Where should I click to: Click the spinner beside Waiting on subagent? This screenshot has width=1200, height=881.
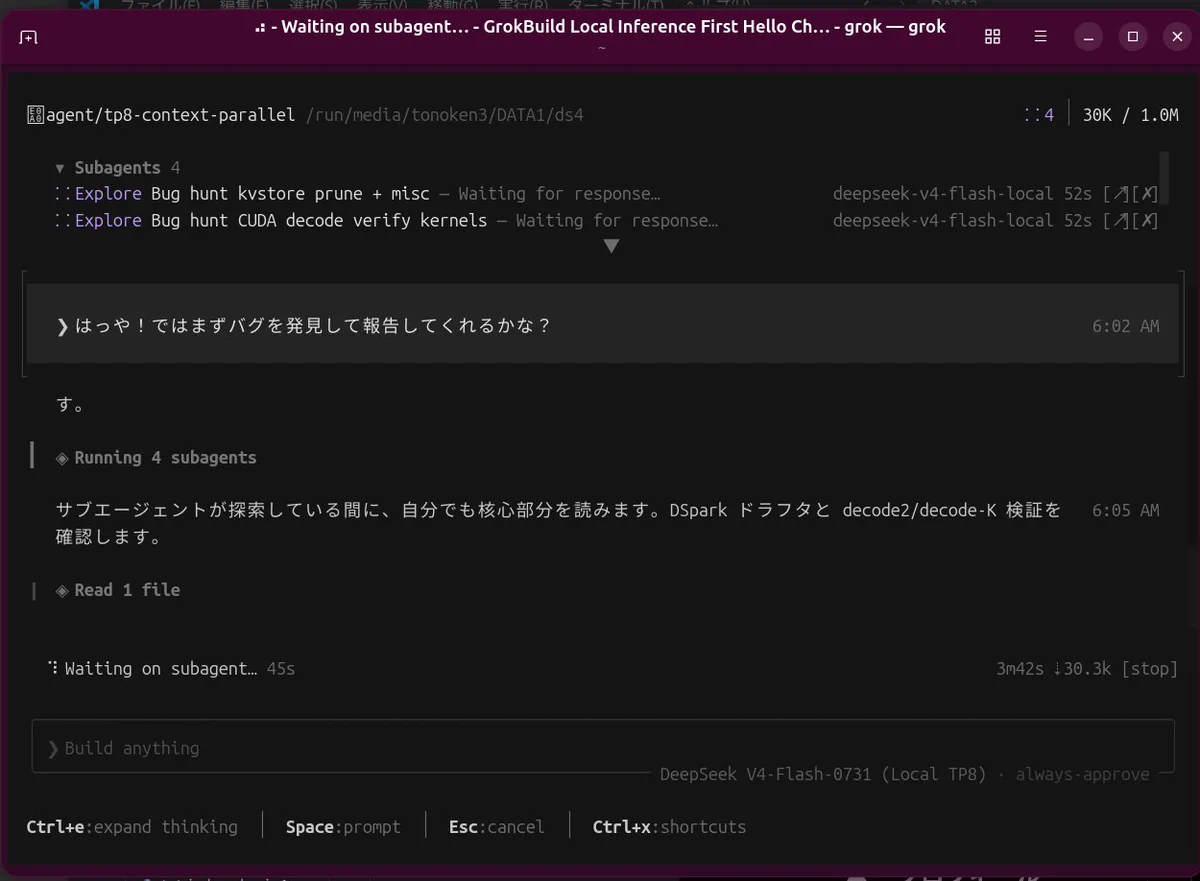coord(52,668)
